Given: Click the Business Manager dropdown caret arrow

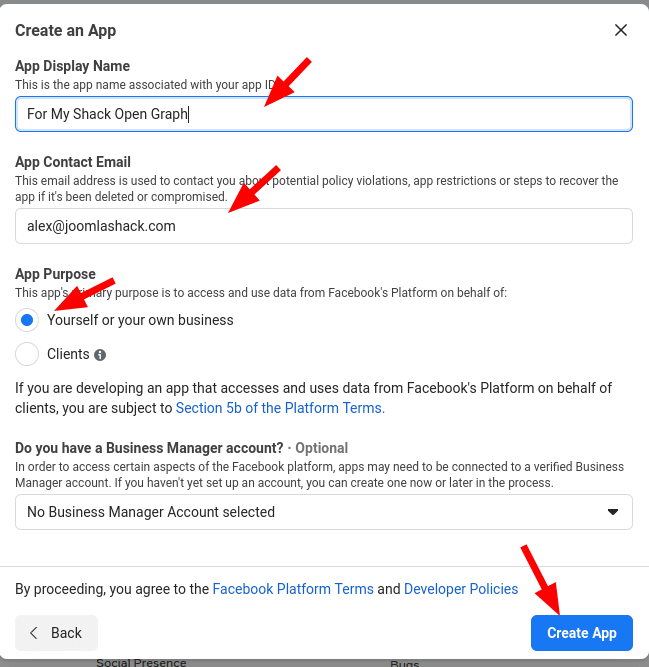Looking at the screenshot, I should (x=612, y=512).
